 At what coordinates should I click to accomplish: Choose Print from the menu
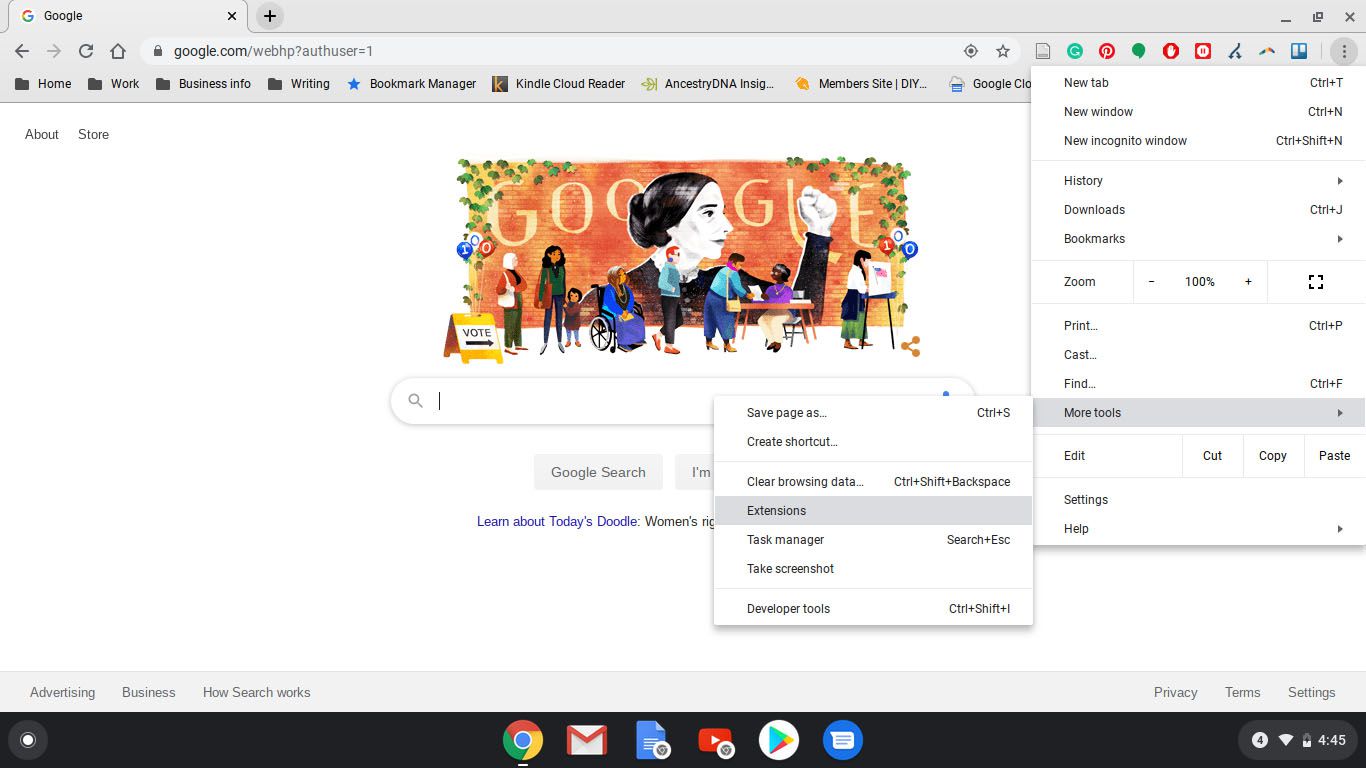coord(1198,326)
